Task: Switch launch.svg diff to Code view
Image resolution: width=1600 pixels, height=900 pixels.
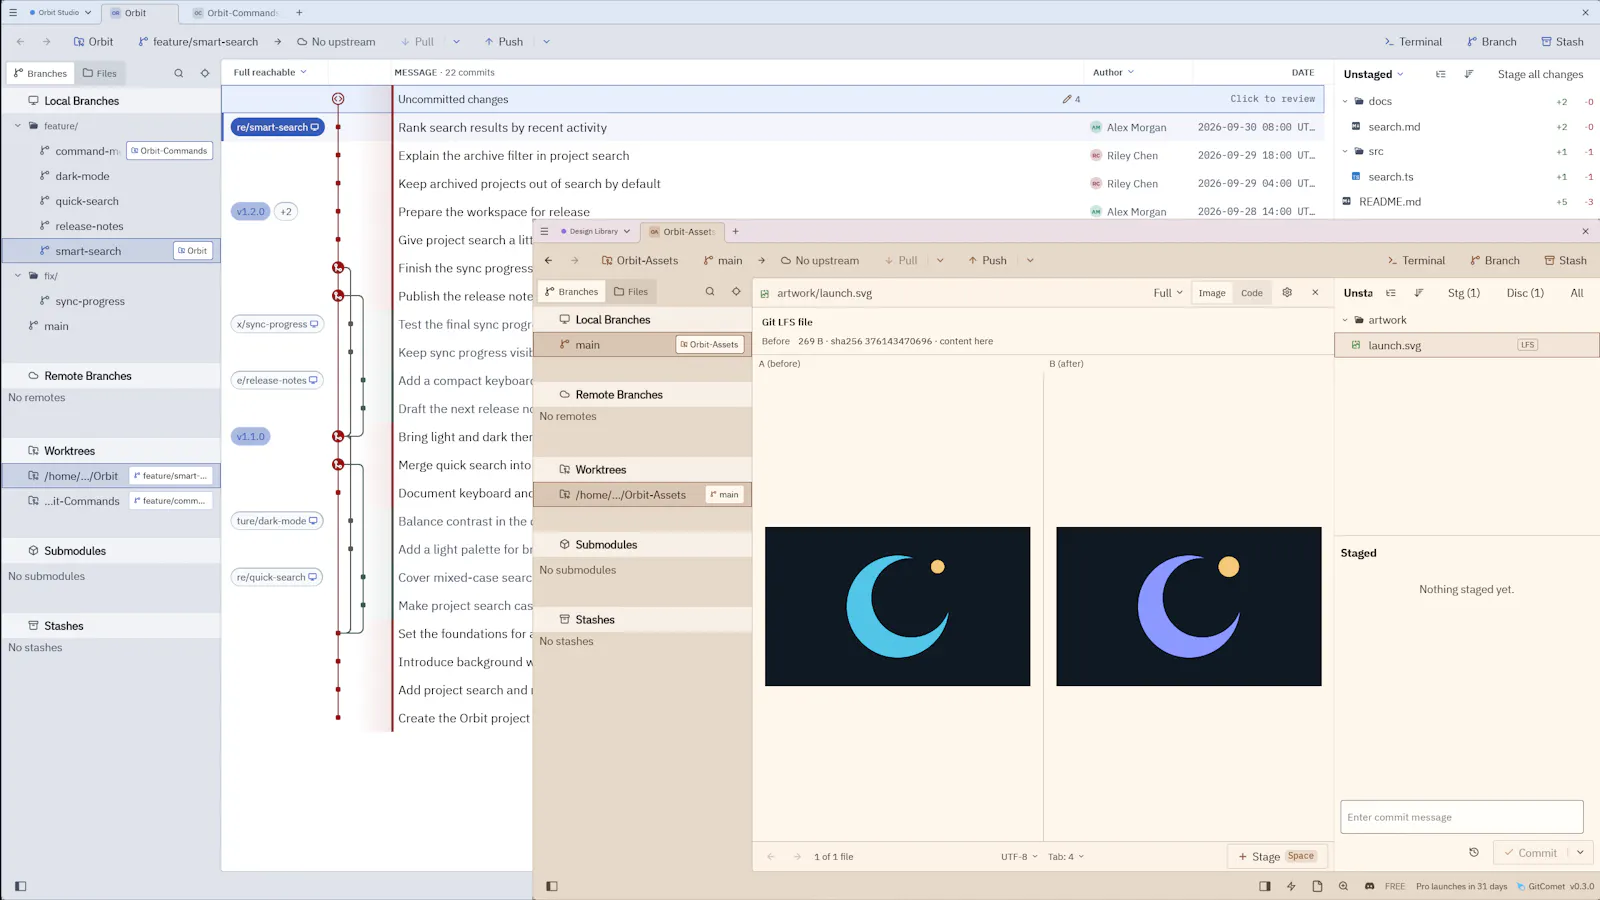Action: point(1252,293)
